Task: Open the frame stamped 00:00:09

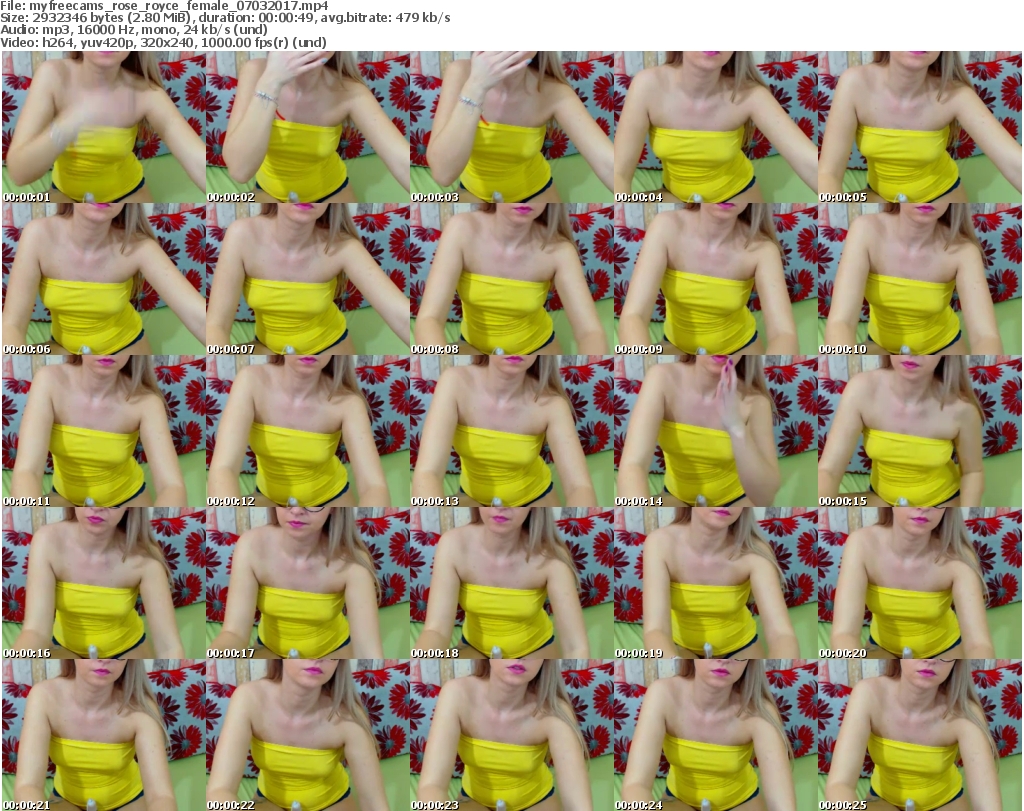Action: pyautogui.click(x=716, y=279)
